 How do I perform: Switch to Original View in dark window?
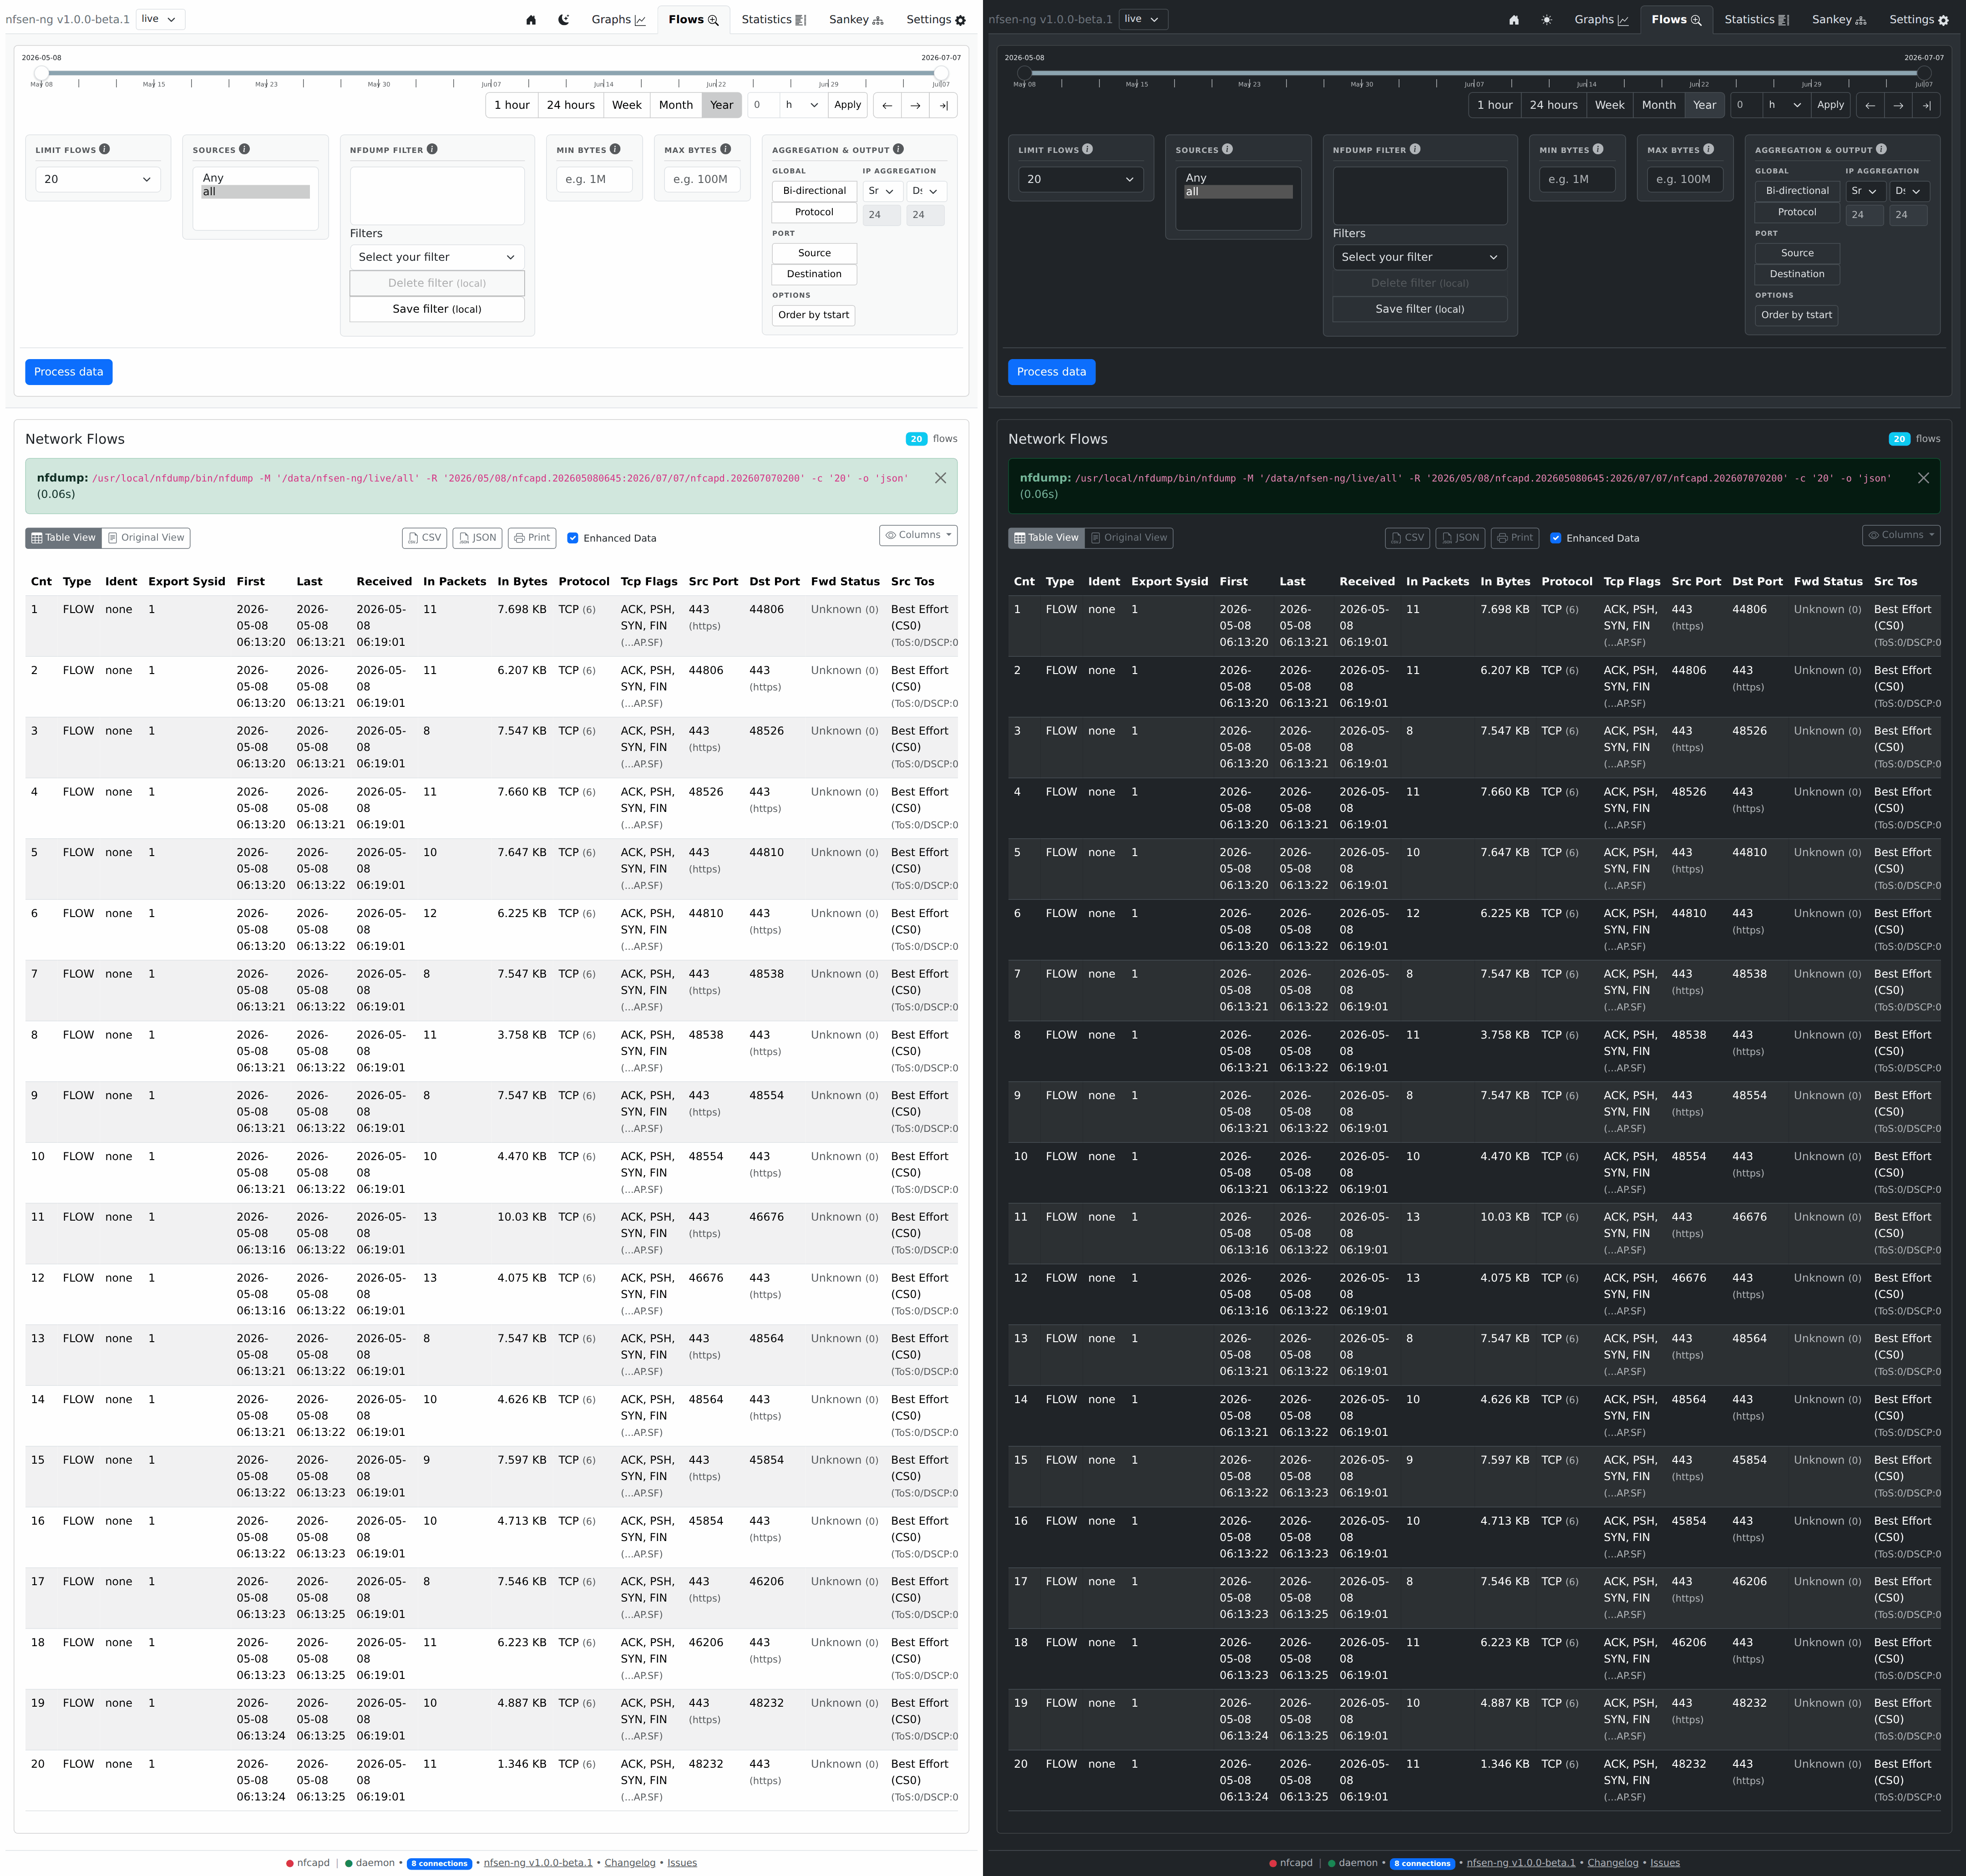[1129, 538]
